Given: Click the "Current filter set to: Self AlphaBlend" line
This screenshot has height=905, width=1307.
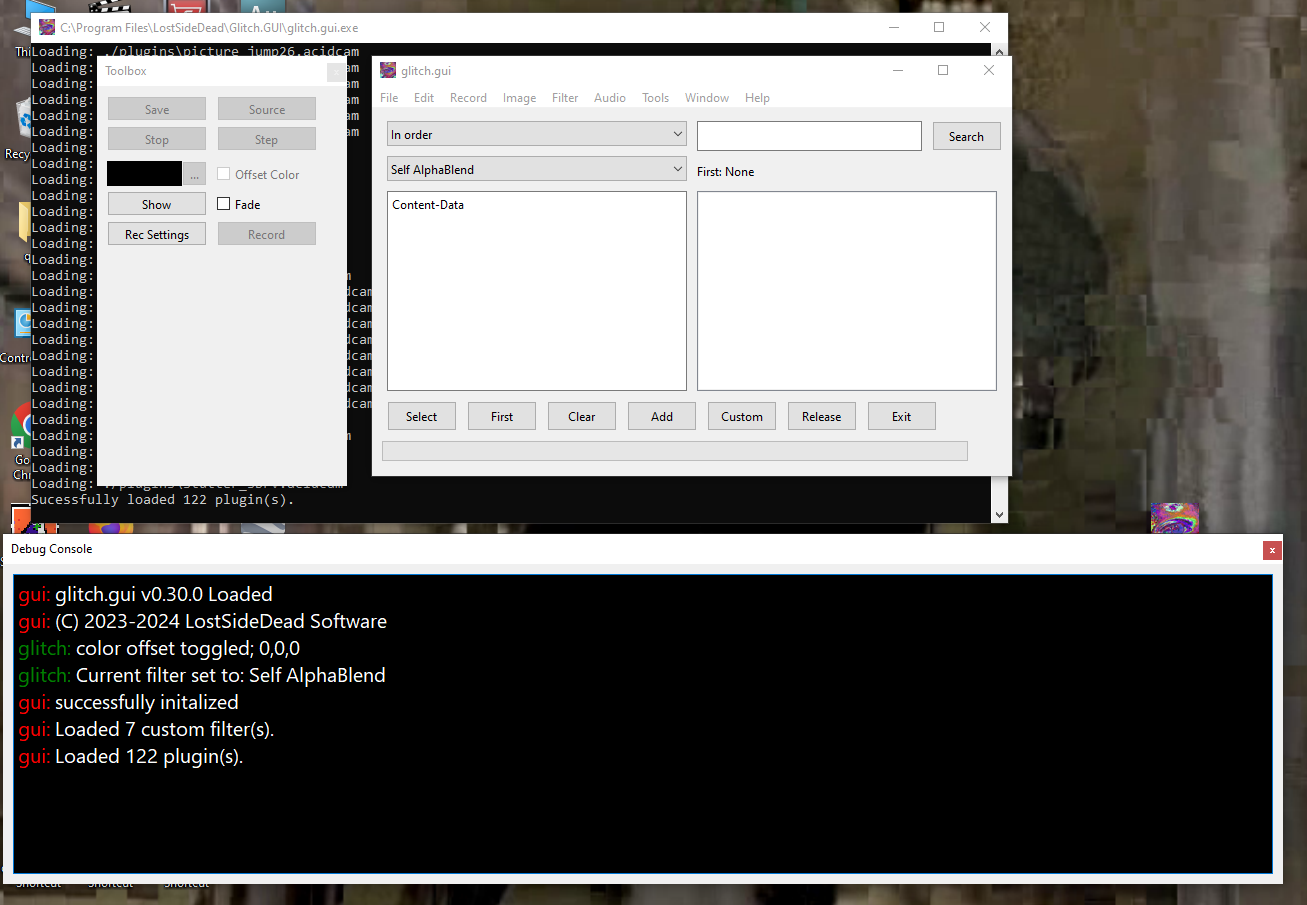Looking at the screenshot, I should 231,676.
